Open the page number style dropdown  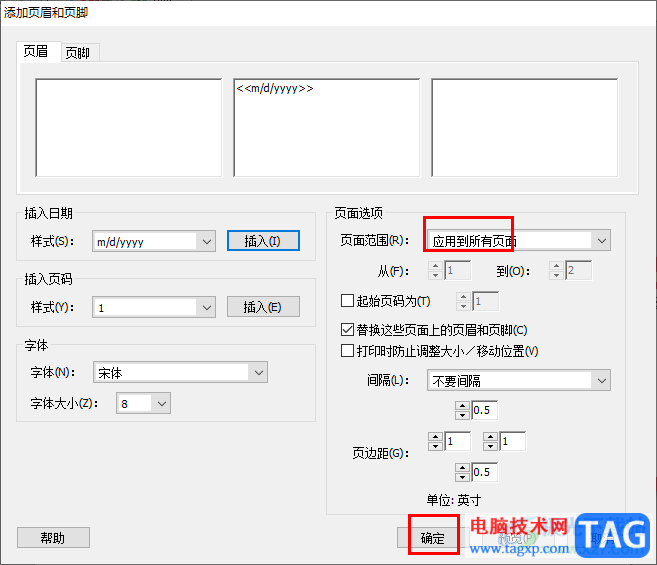click(x=207, y=307)
